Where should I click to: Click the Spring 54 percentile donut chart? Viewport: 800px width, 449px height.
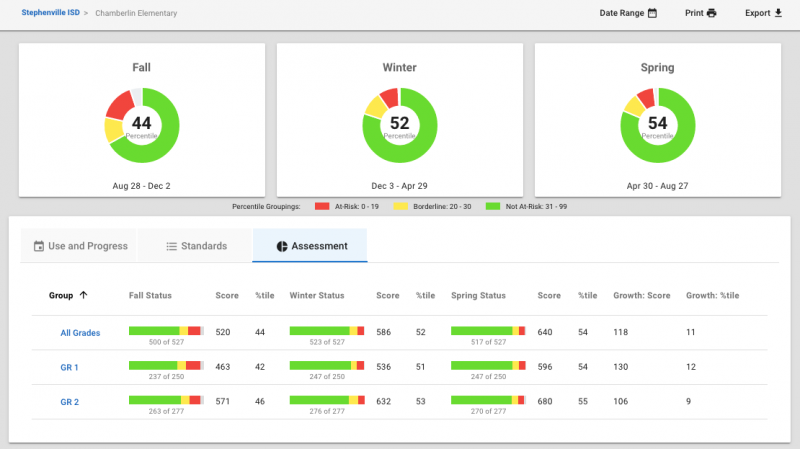point(658,126)
